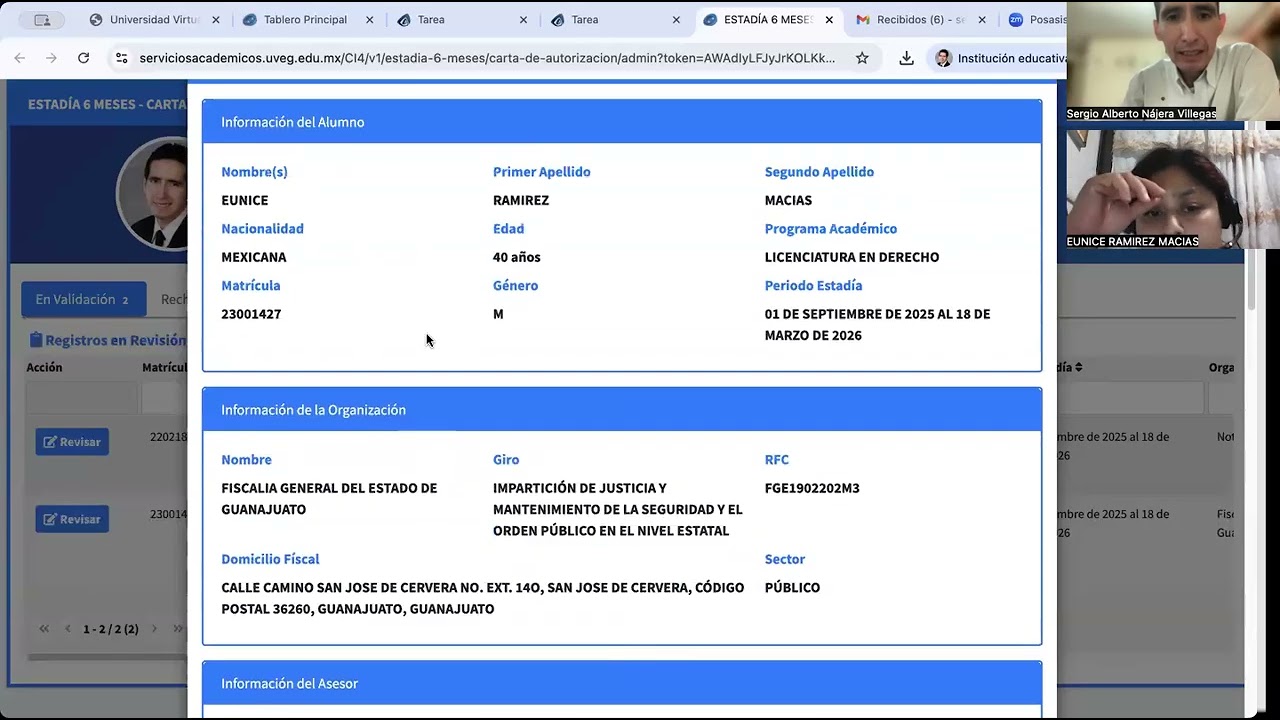Open the tab search button

(x=42, y=20)
